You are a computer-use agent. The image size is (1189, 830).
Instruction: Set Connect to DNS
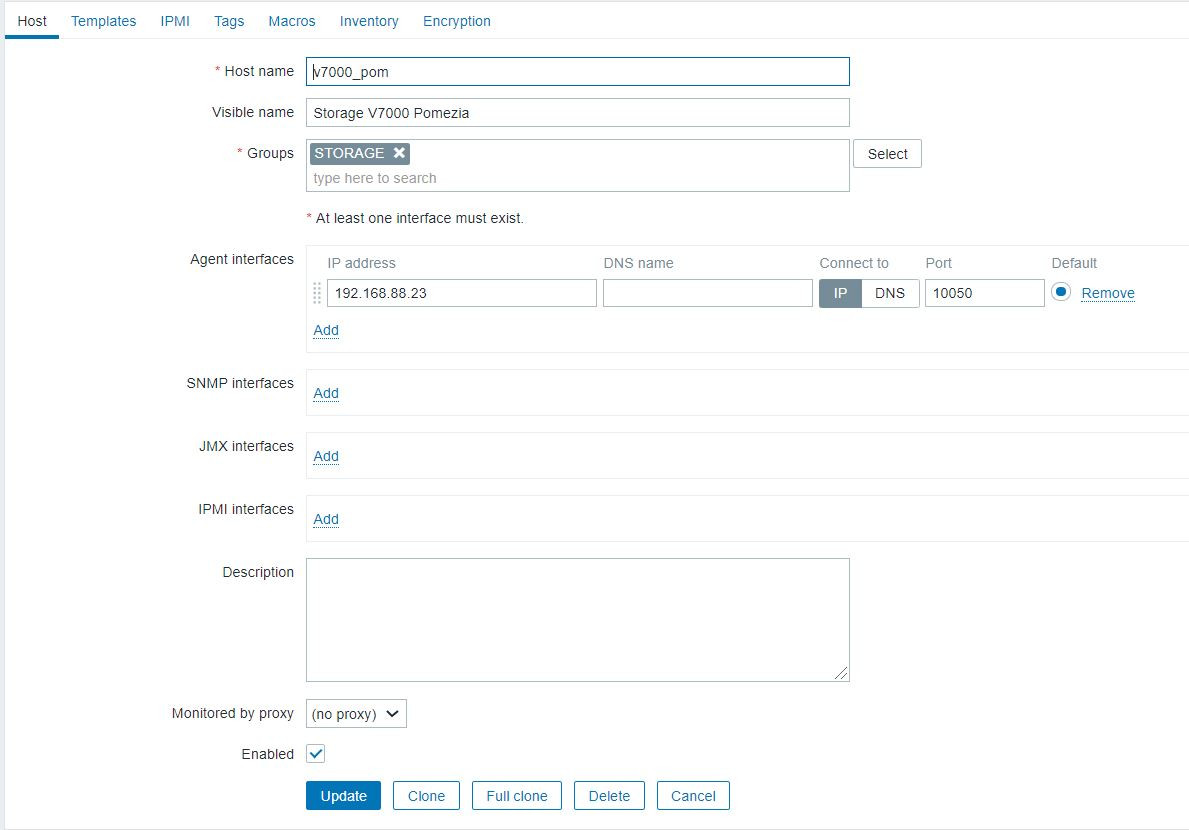pos(889,293)
